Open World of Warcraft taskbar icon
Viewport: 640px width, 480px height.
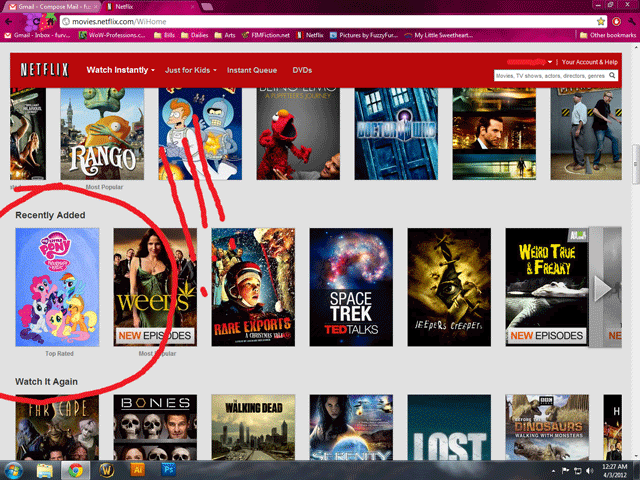pos(107,471)
